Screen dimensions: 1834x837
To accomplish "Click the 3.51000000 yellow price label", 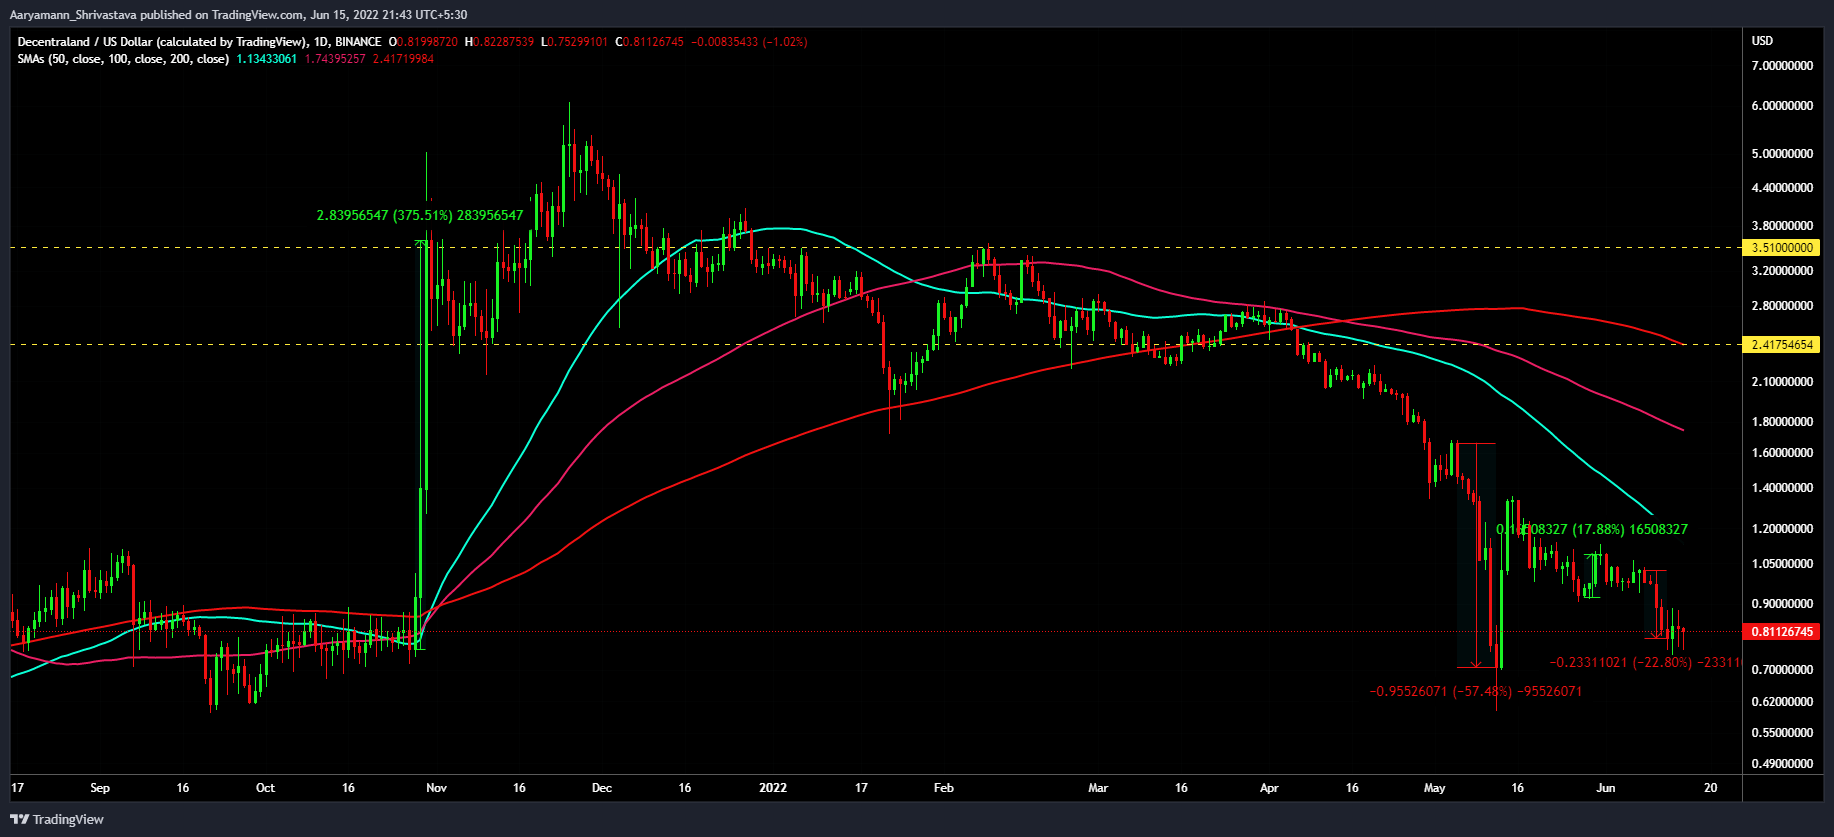I will coord(1781,247).
